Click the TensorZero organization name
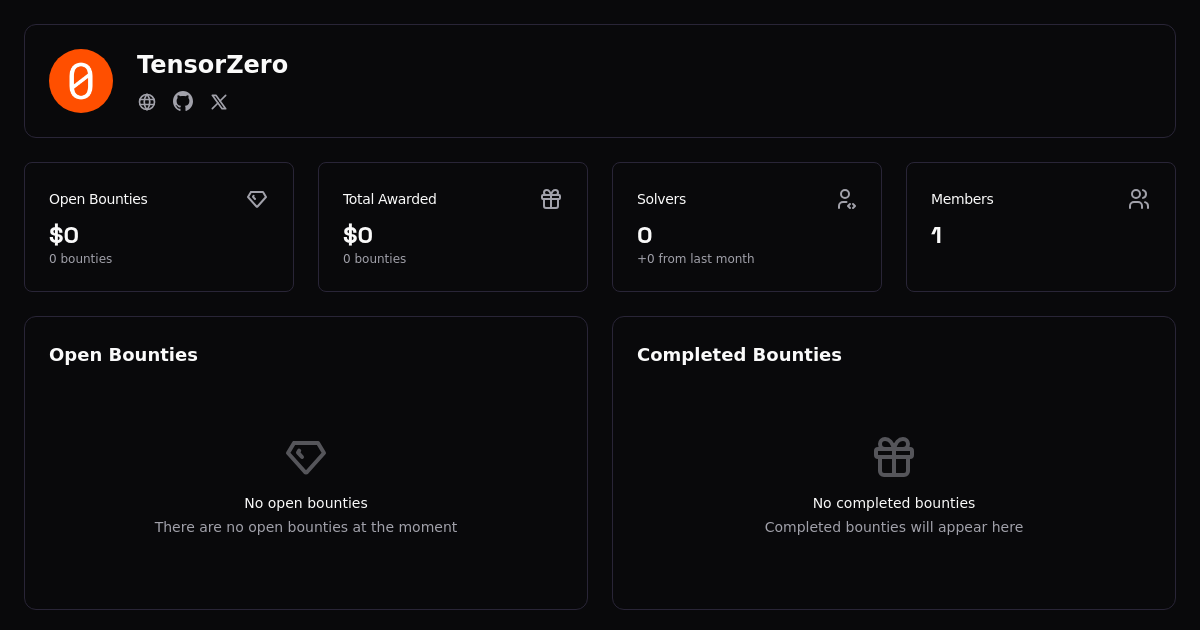1200x630 pixels. (x=212, y=65)
